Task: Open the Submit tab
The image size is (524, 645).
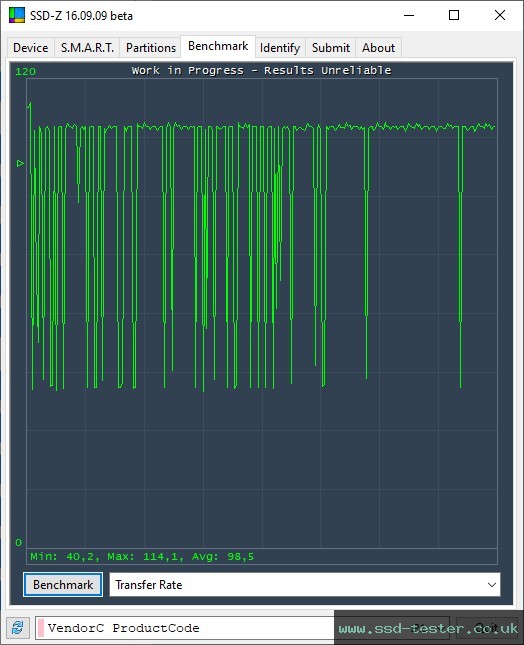Action: coord(331,48)
